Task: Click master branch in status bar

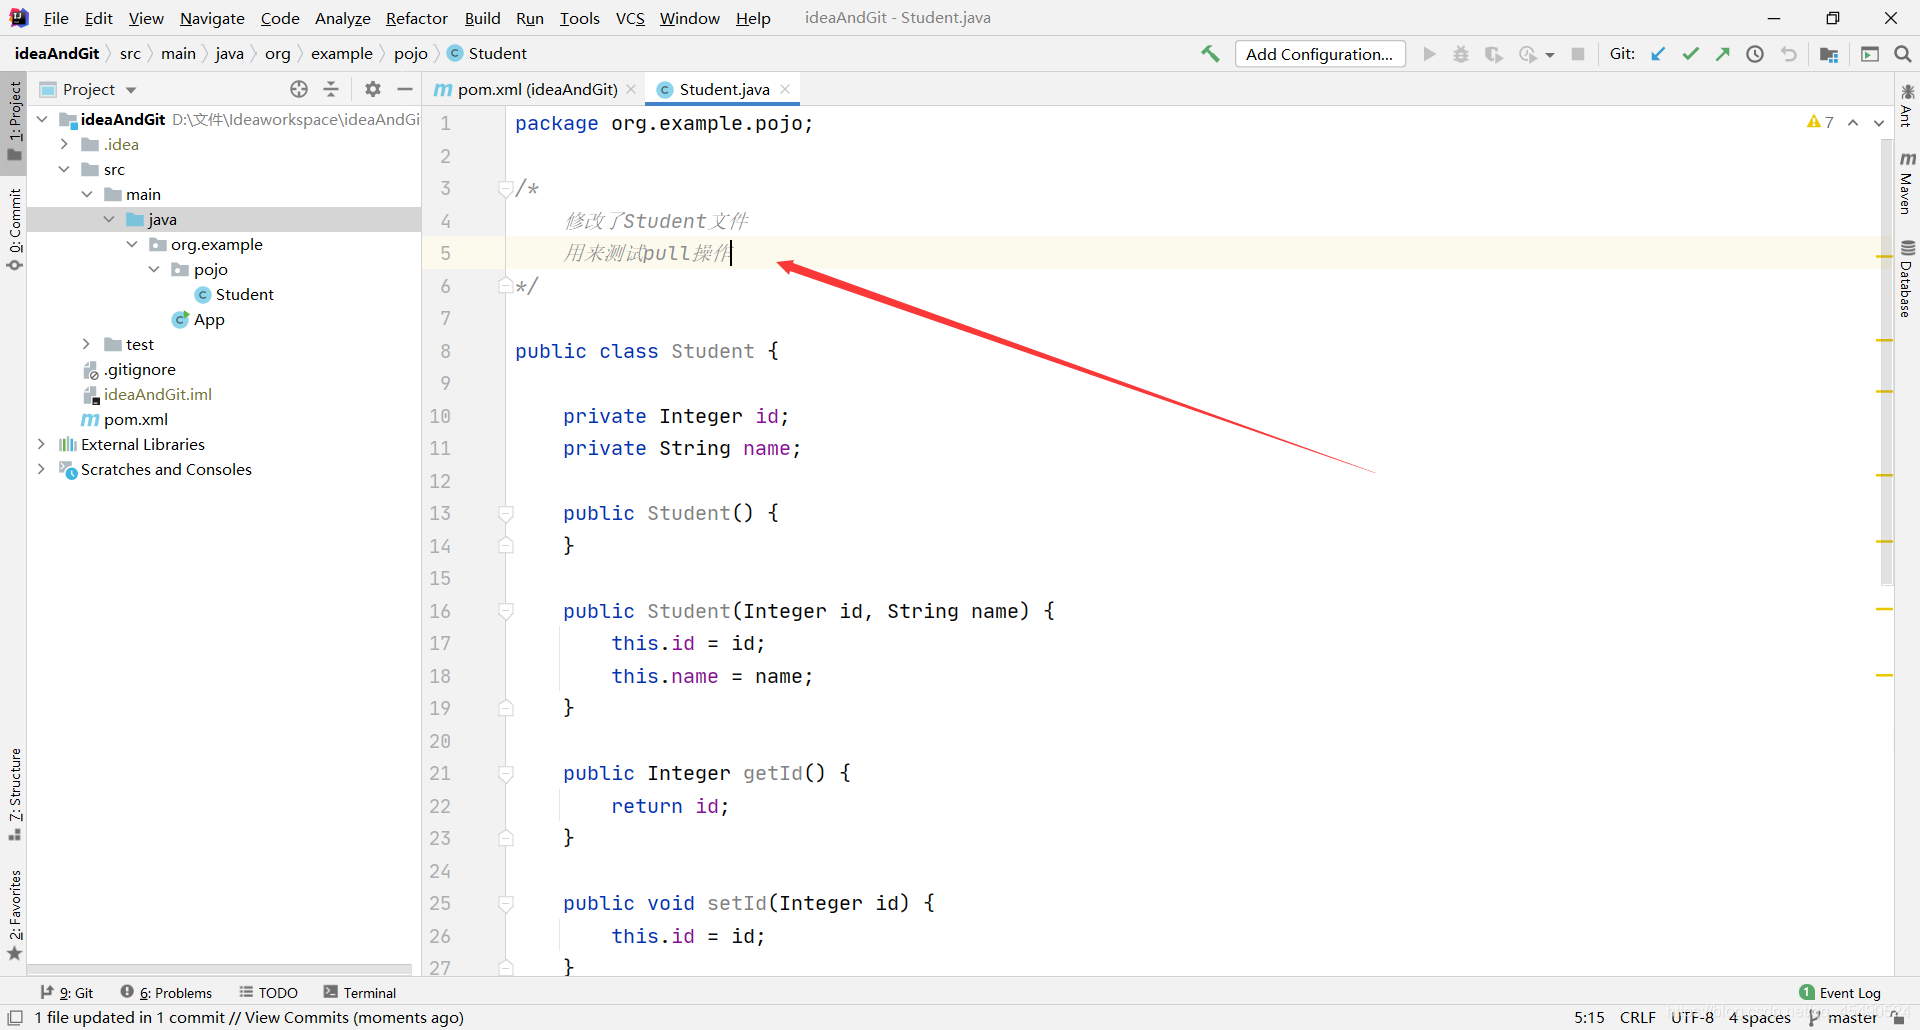Action: click(x=1843, y=1017)
